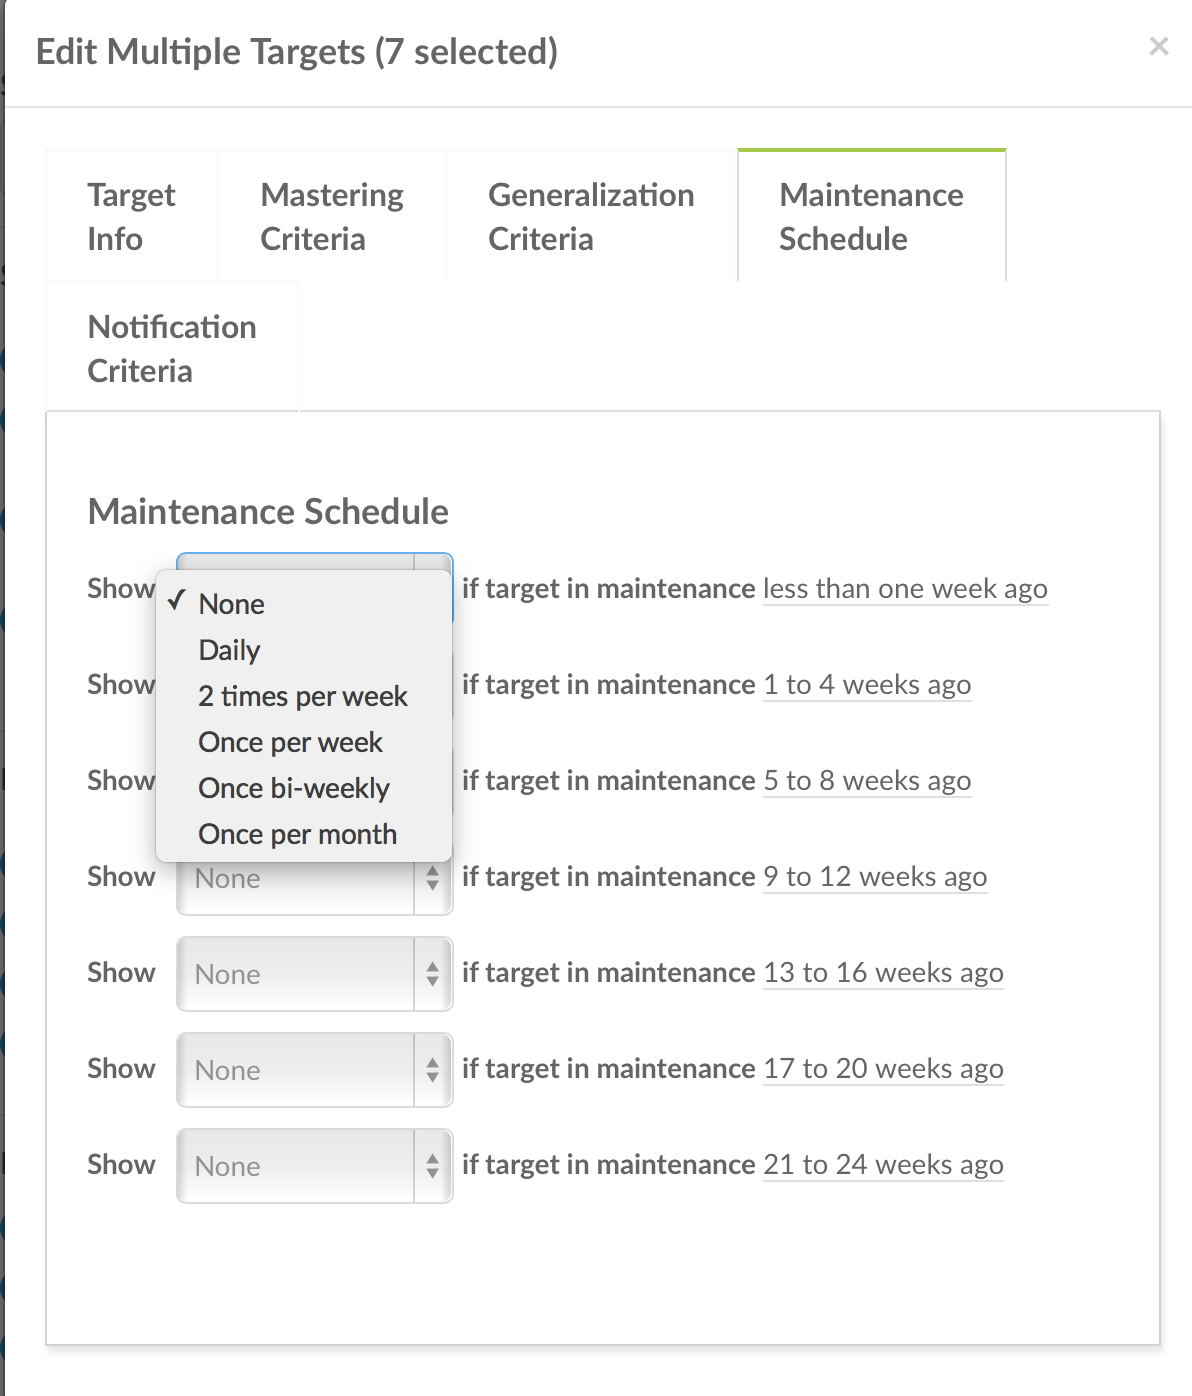This screenshot has width=1192, height=1396.
Task: Open the Generalization Criteria tab
Action: [x=591, y=216]
